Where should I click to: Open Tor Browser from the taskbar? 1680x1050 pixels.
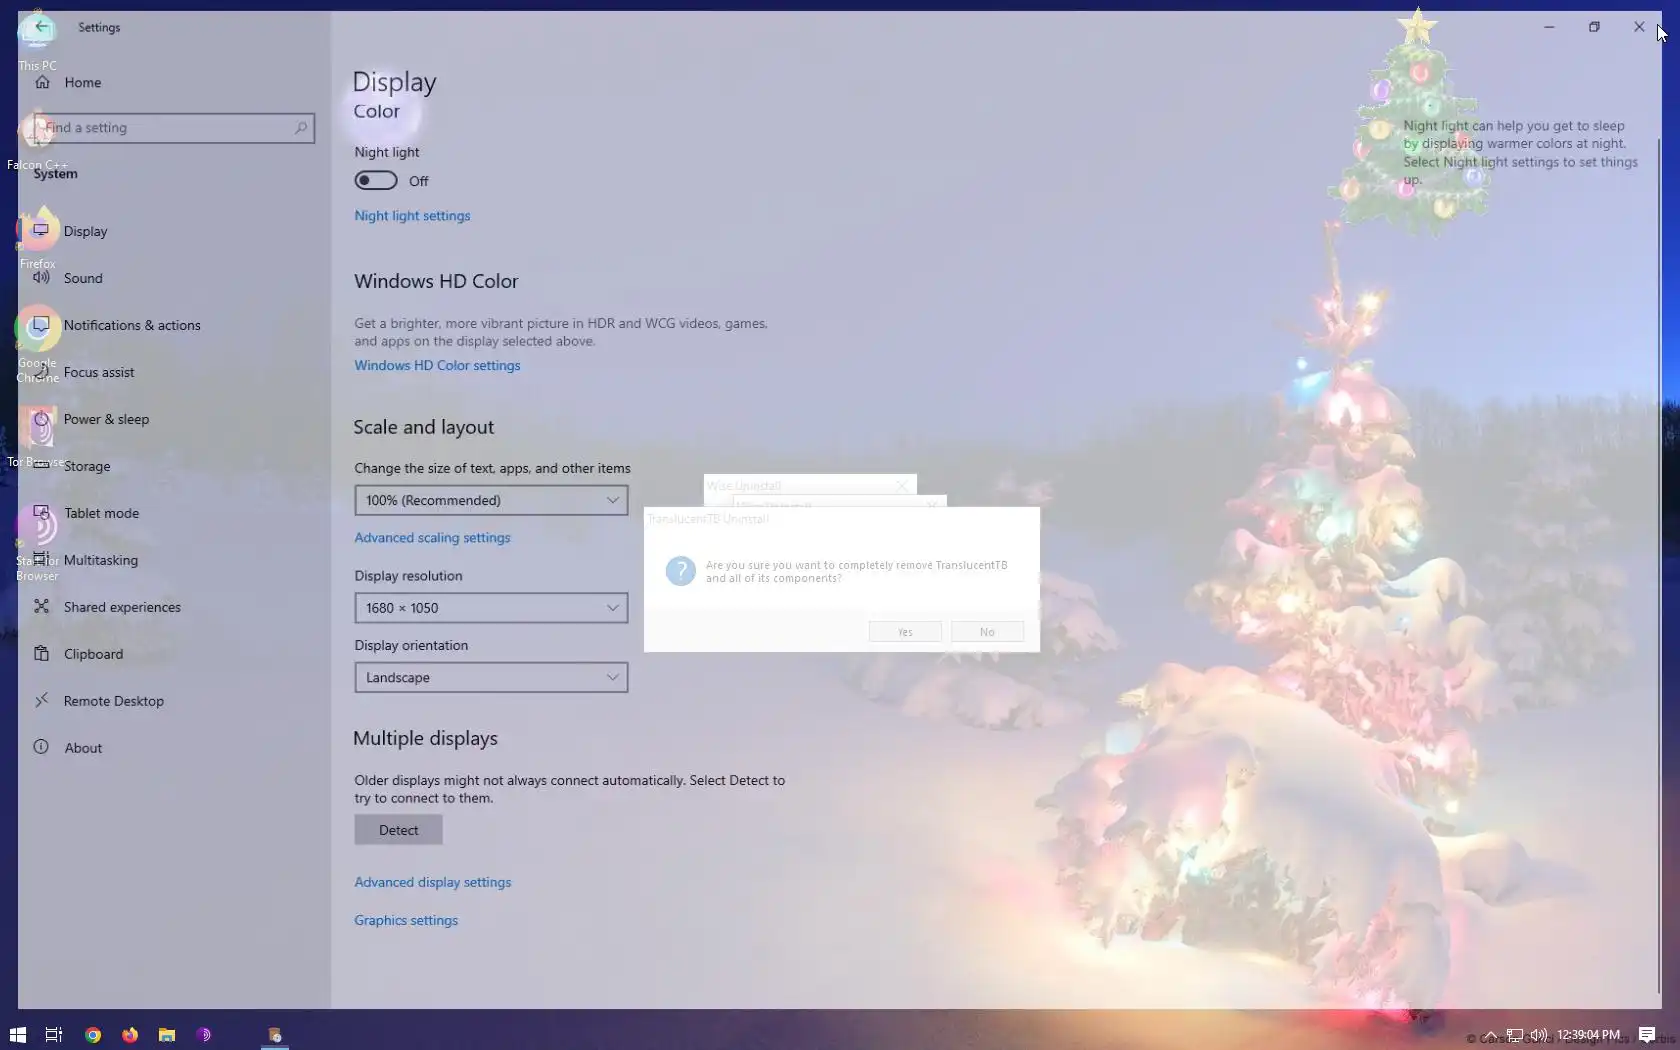click(x=203, y=1035)
